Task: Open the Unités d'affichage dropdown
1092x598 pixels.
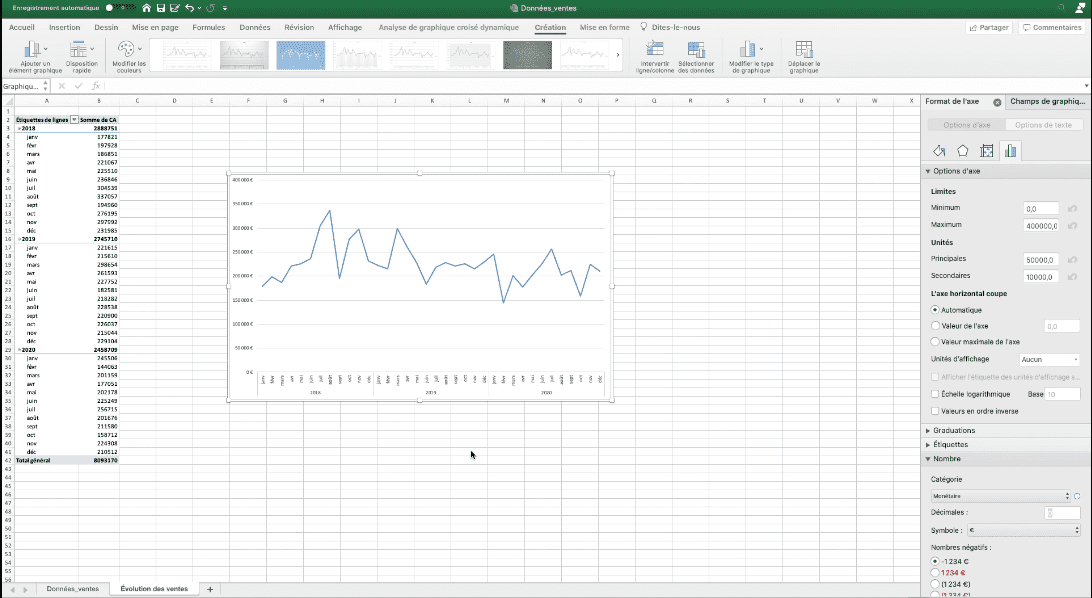Action: (1051, 359)
